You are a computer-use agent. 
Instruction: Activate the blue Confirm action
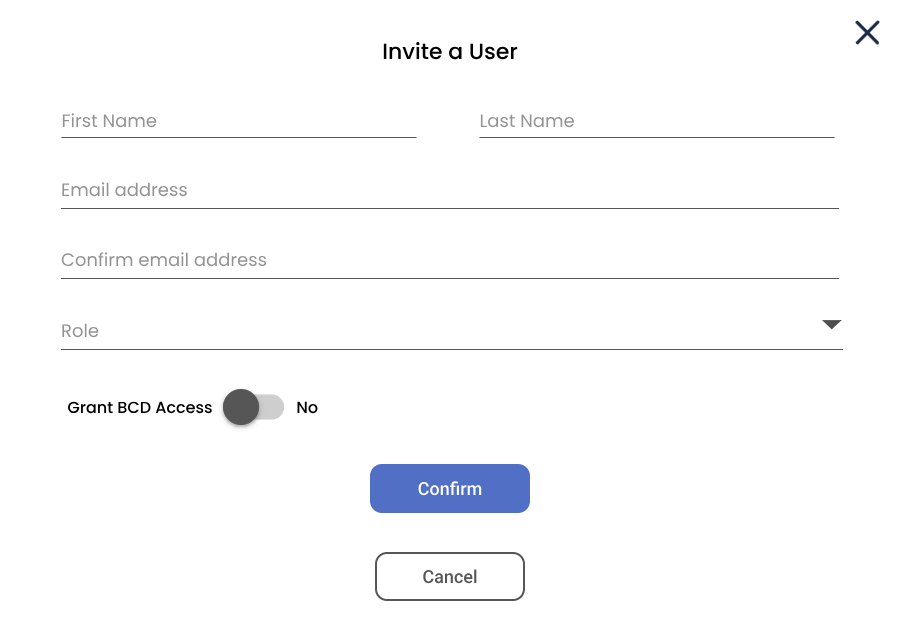tap(449, 488)
